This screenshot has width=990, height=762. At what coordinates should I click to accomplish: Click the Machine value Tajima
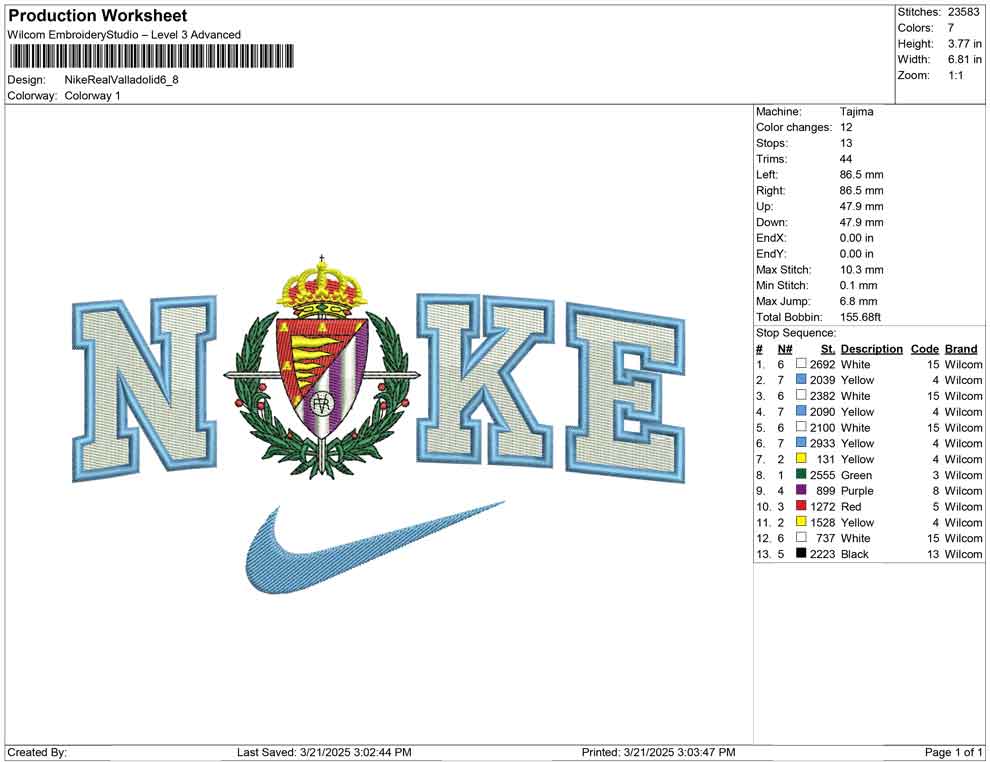856,111
